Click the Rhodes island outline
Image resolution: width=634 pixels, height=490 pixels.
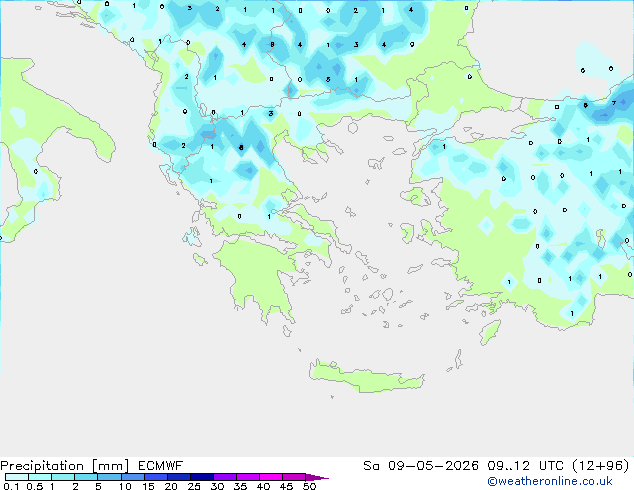click(490, 332)
